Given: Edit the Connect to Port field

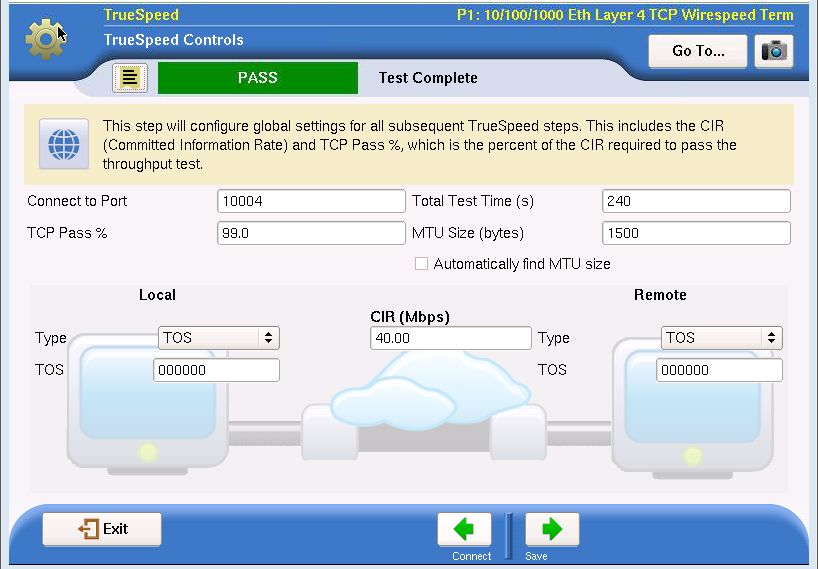Looking at the screenshot, I should tap(311, 201).
